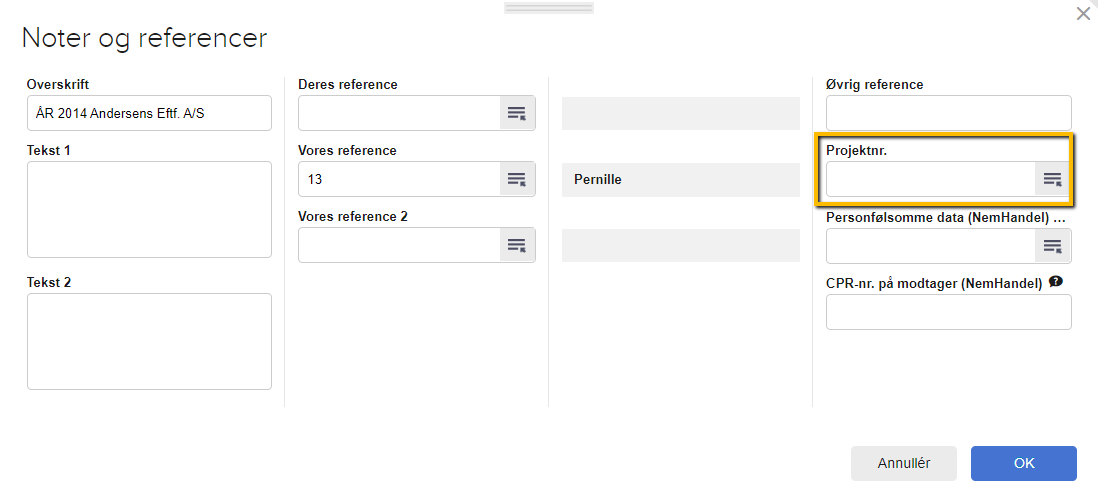Open lookup list for Deres reference

[517, 113]
